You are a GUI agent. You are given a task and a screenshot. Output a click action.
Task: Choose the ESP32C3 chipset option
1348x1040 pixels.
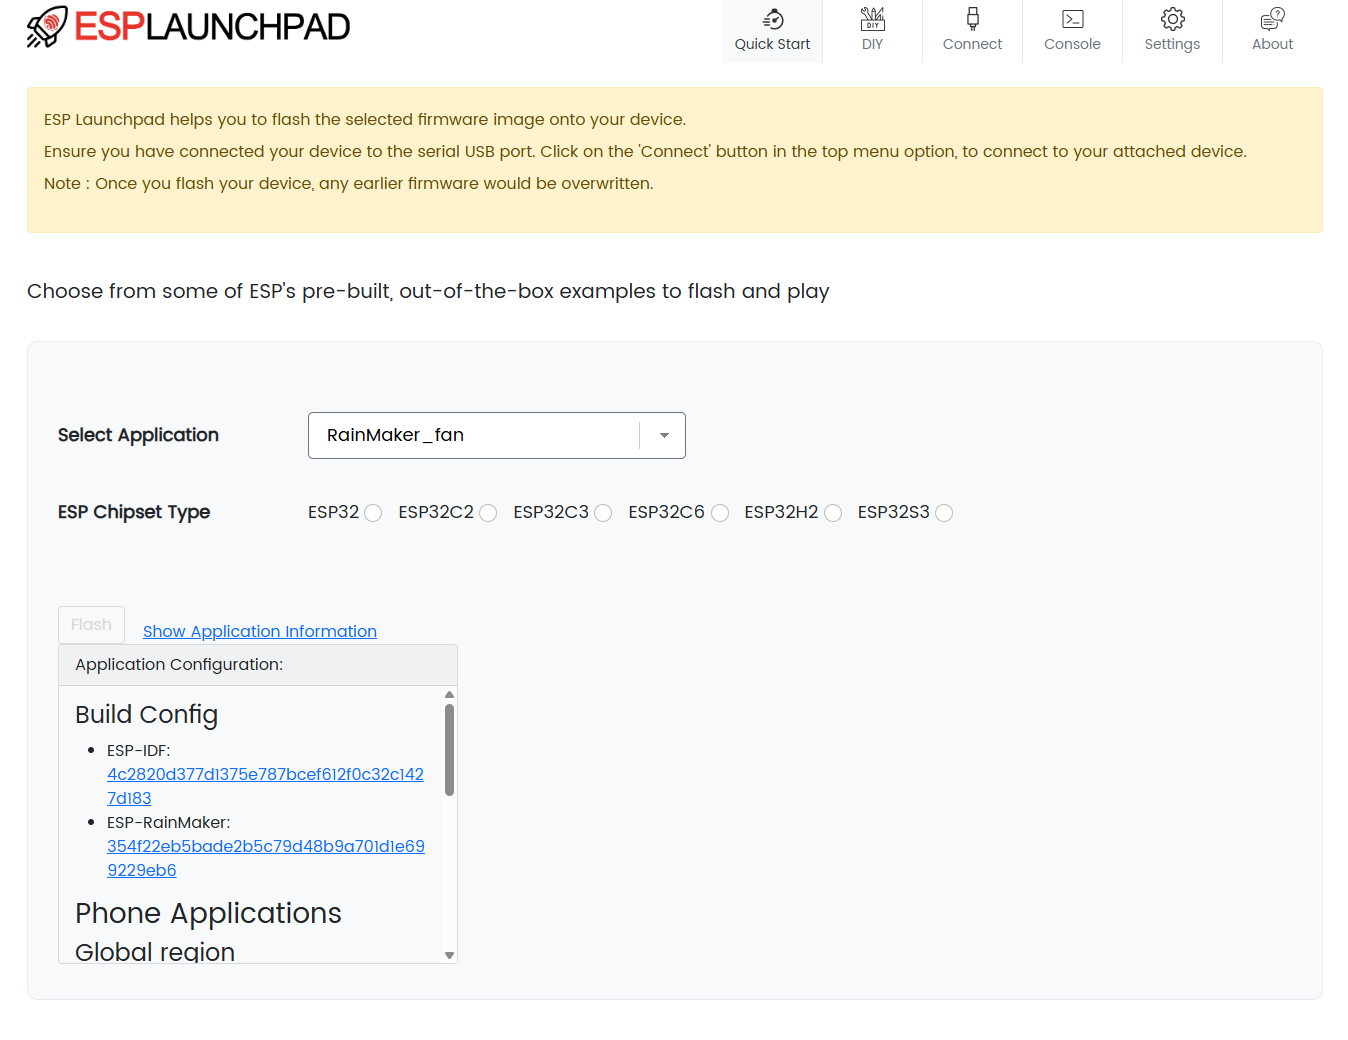[x=603, y=513]
